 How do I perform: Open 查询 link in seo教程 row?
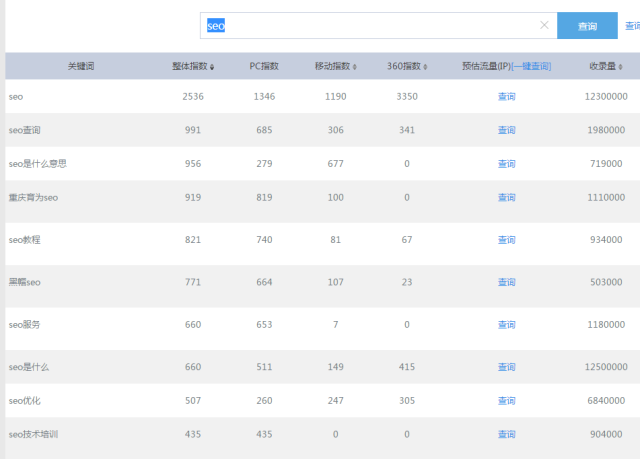tap(507, 240)
